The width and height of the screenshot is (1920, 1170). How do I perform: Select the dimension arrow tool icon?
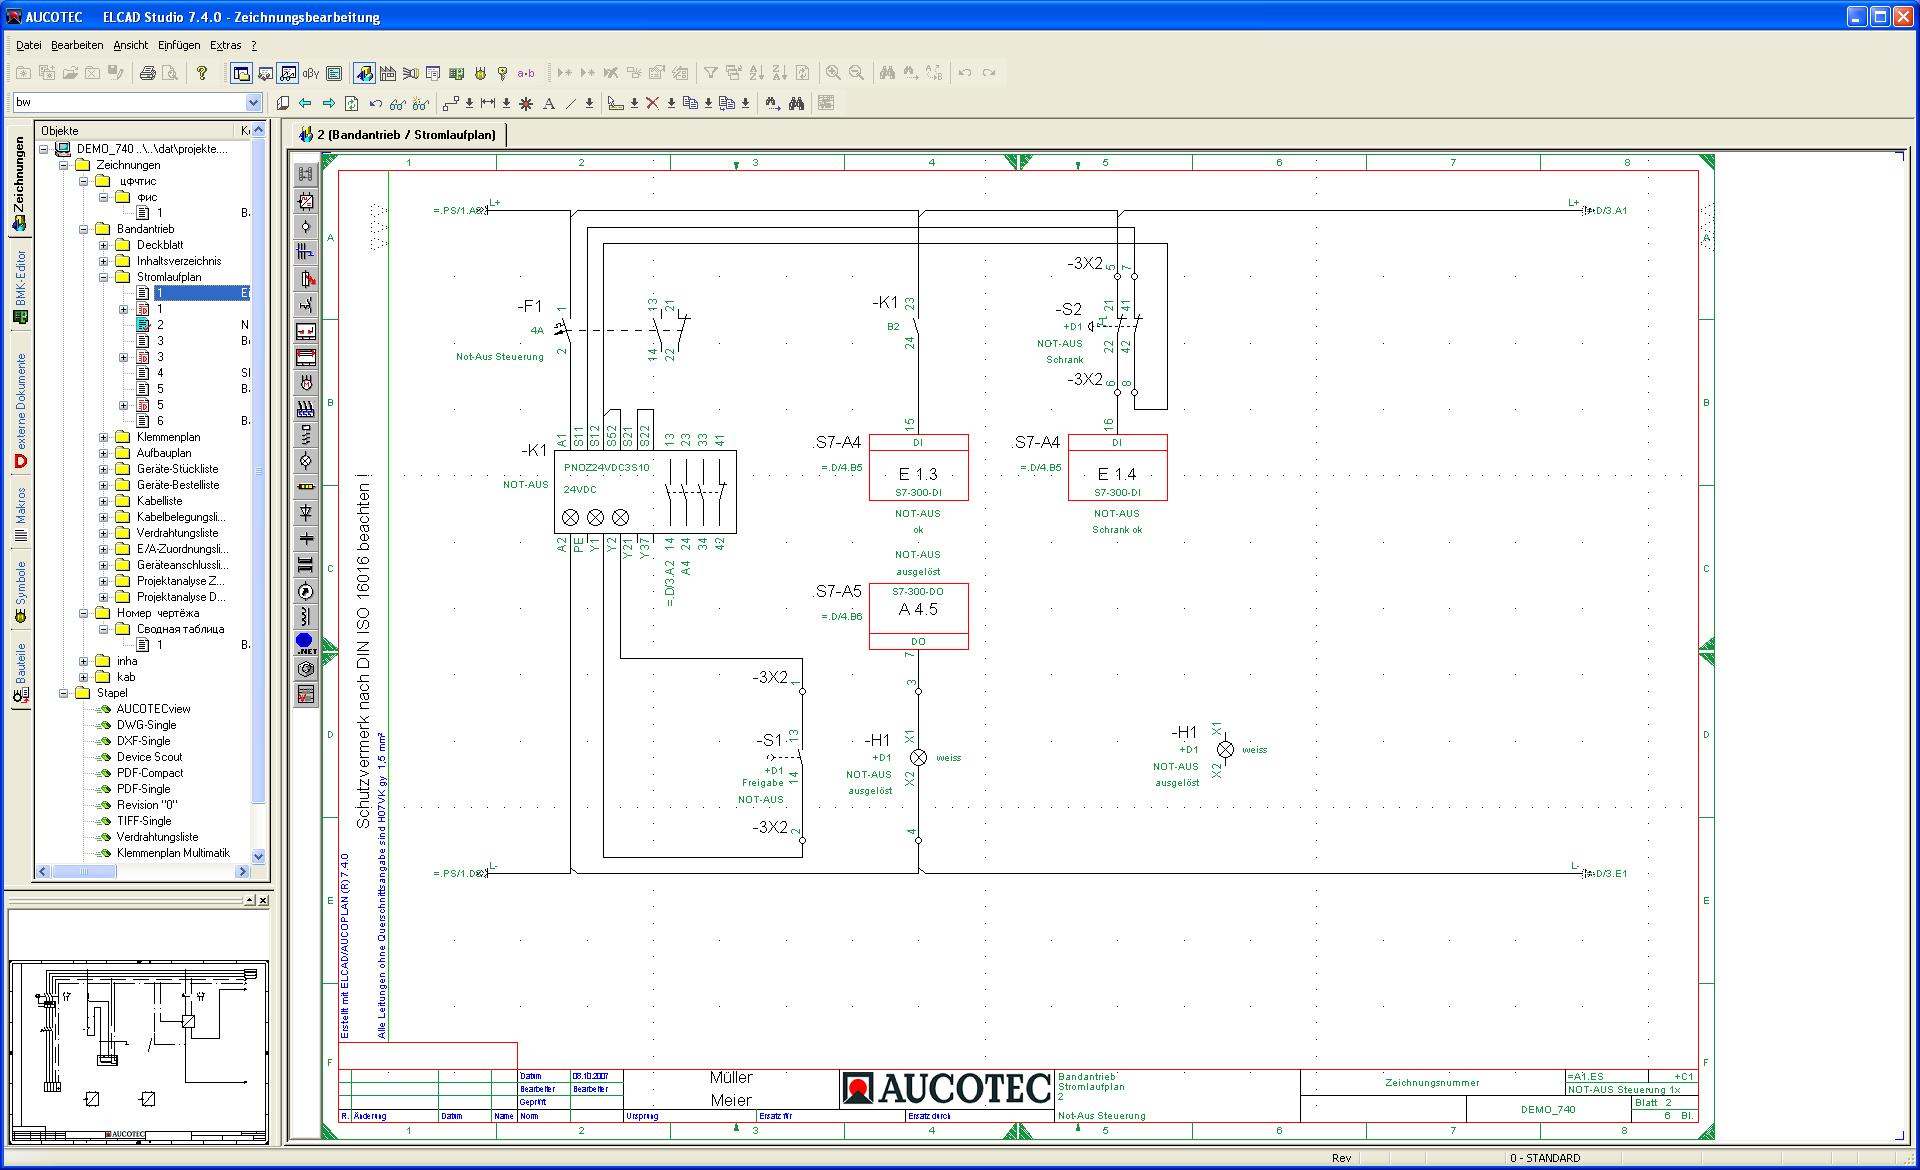[x=488, y=103]
